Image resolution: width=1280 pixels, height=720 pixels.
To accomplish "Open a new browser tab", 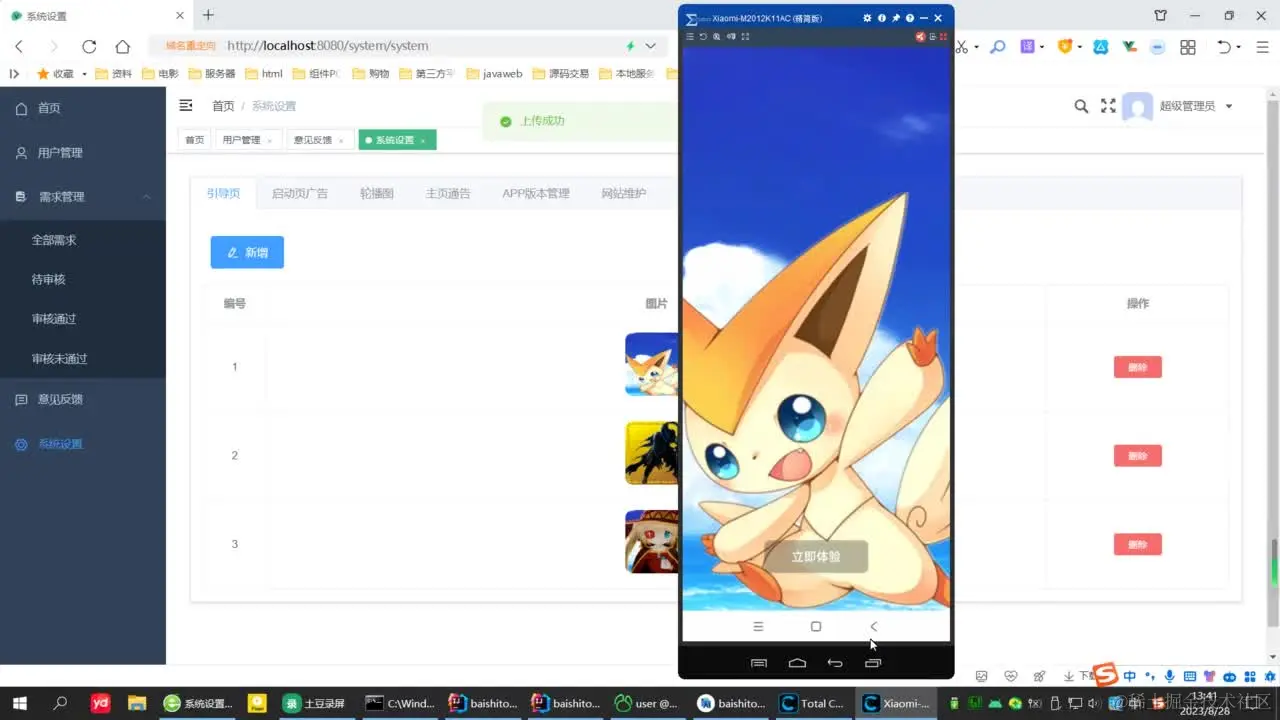I will tap(208, 15).
